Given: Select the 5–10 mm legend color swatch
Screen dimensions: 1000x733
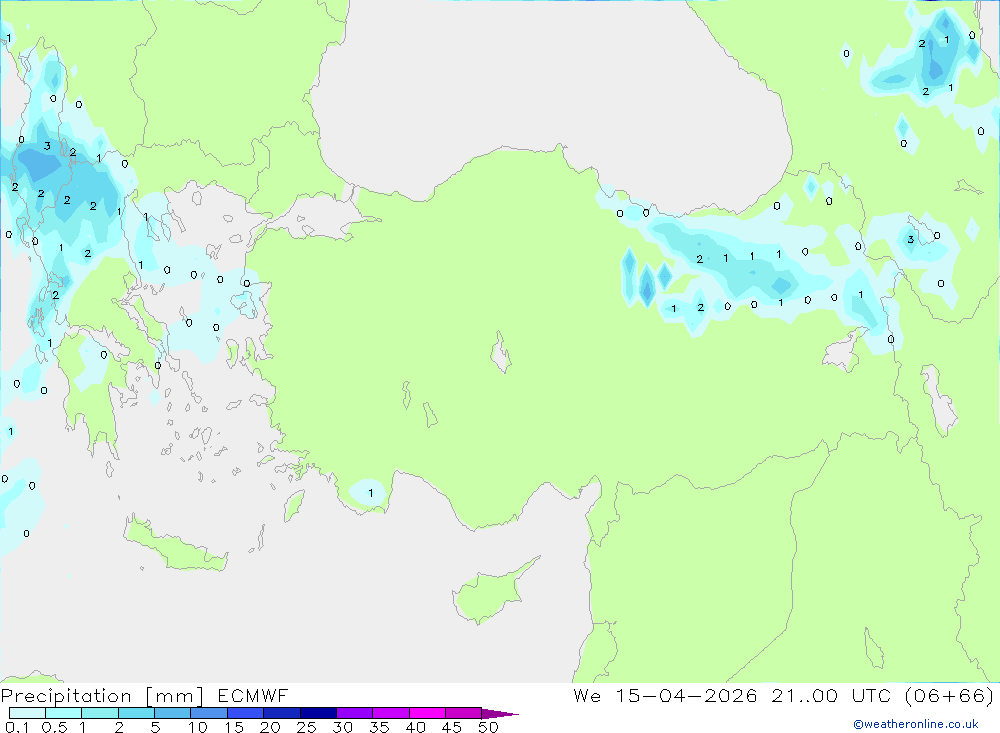Looking at the screenshot, I should 172,713.
